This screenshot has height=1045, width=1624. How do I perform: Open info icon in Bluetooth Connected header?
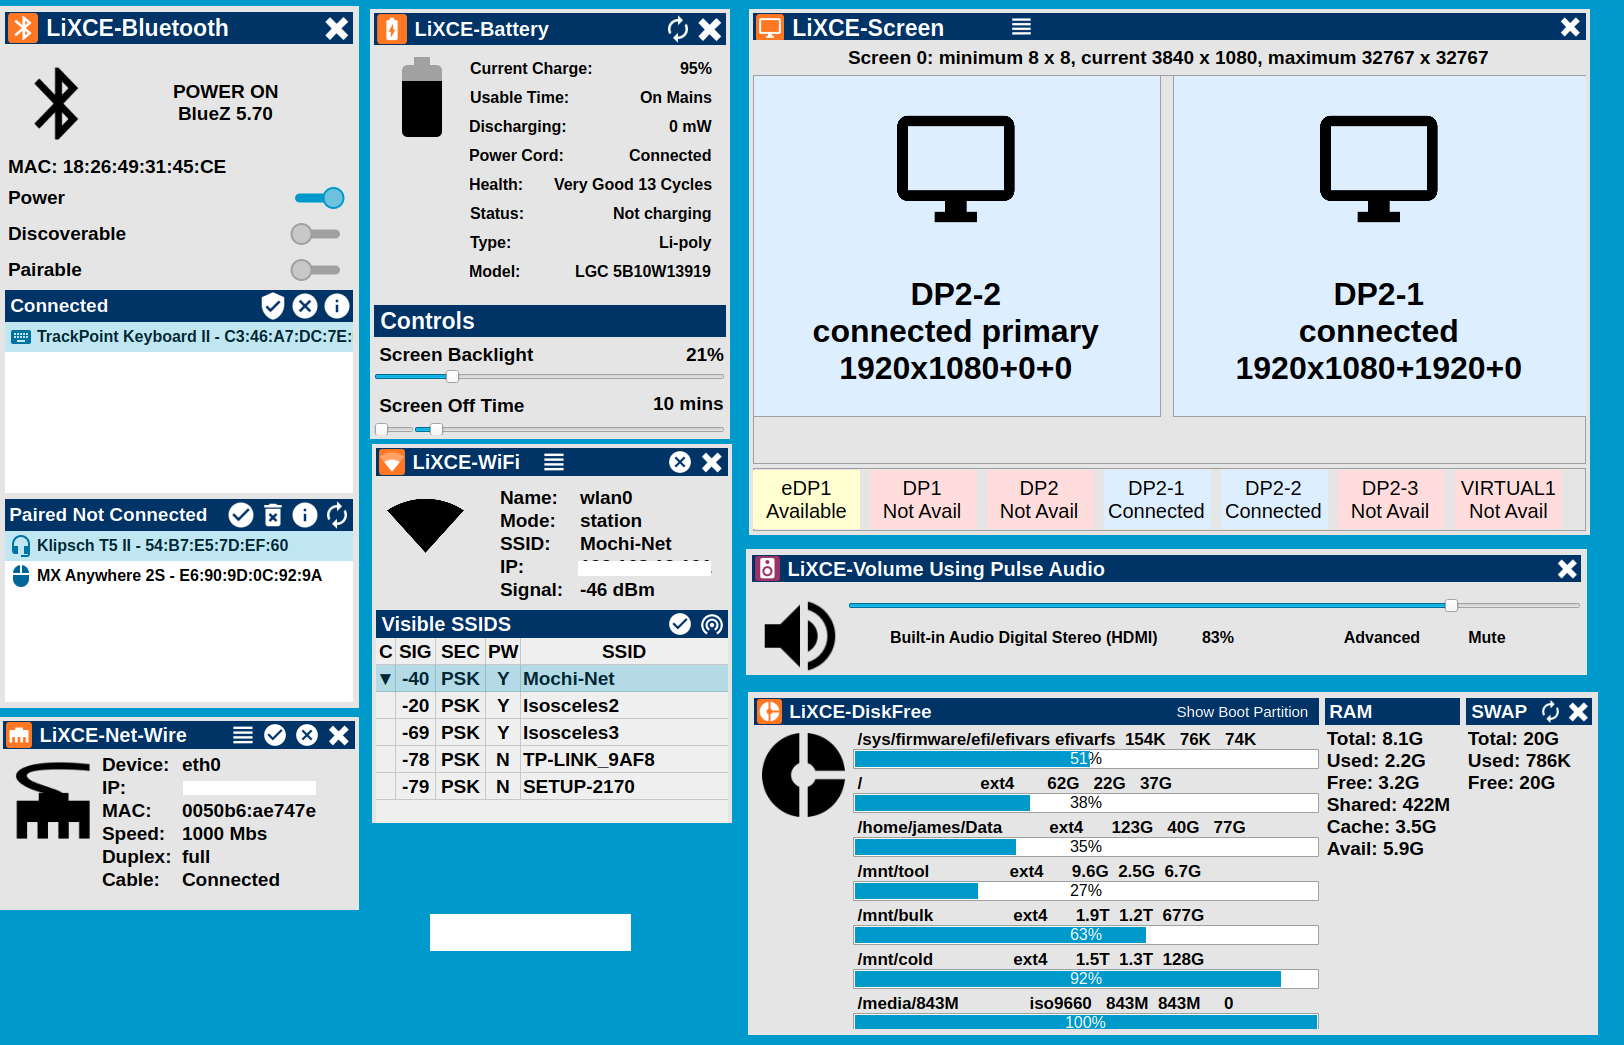(x=337, y=306)
